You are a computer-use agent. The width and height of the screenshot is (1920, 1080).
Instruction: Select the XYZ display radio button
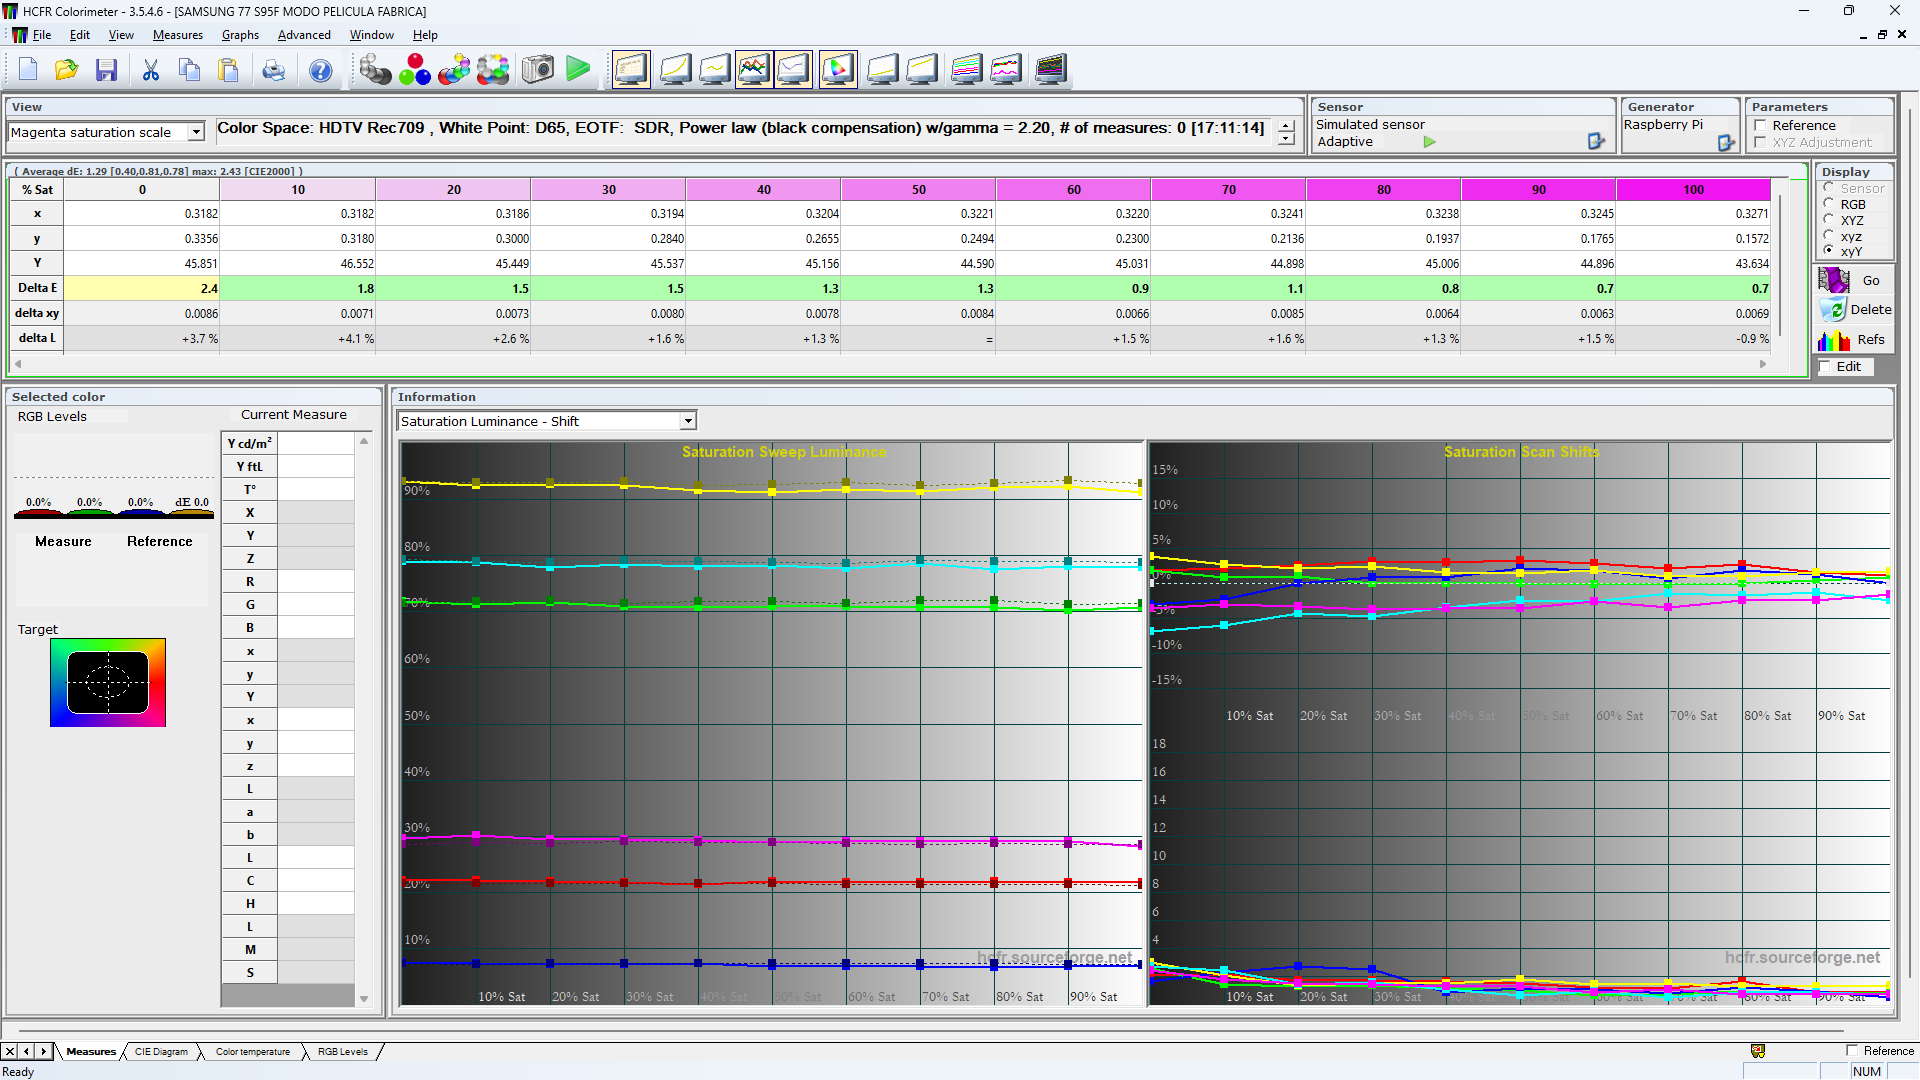[1829, 219]
